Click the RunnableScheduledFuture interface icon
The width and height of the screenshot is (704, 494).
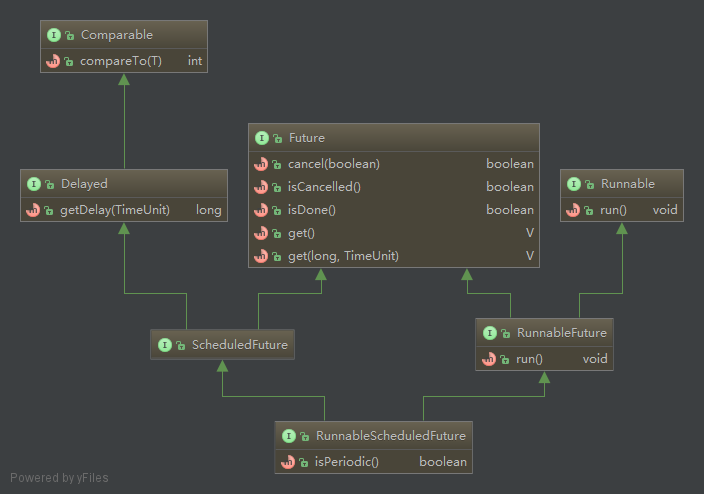(x=289, y=436)
